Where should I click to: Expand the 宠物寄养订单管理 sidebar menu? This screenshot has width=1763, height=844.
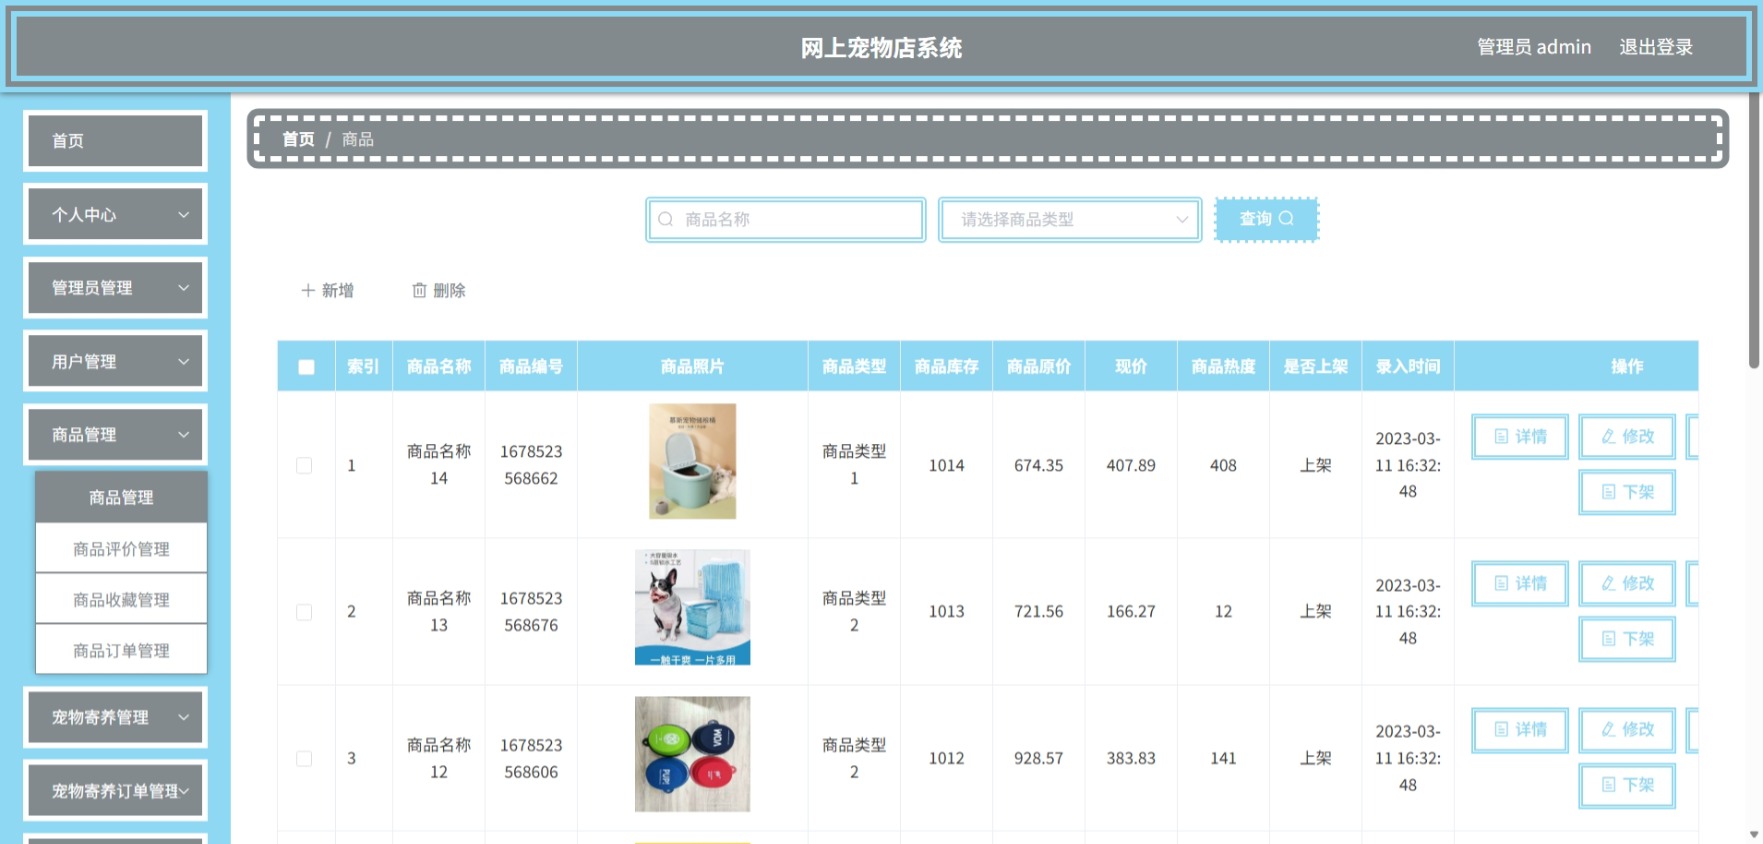click(115, 791)
